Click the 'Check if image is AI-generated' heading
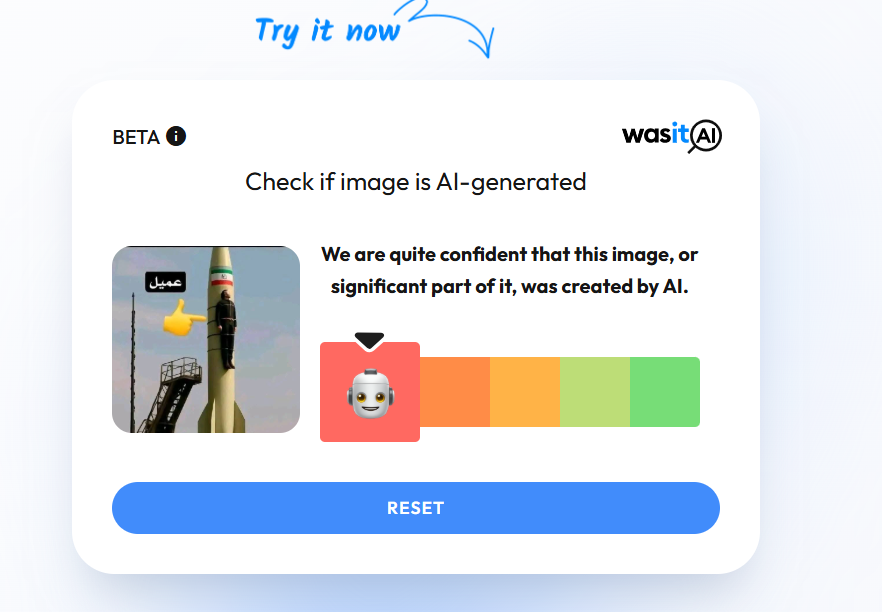 click(416, 182)
